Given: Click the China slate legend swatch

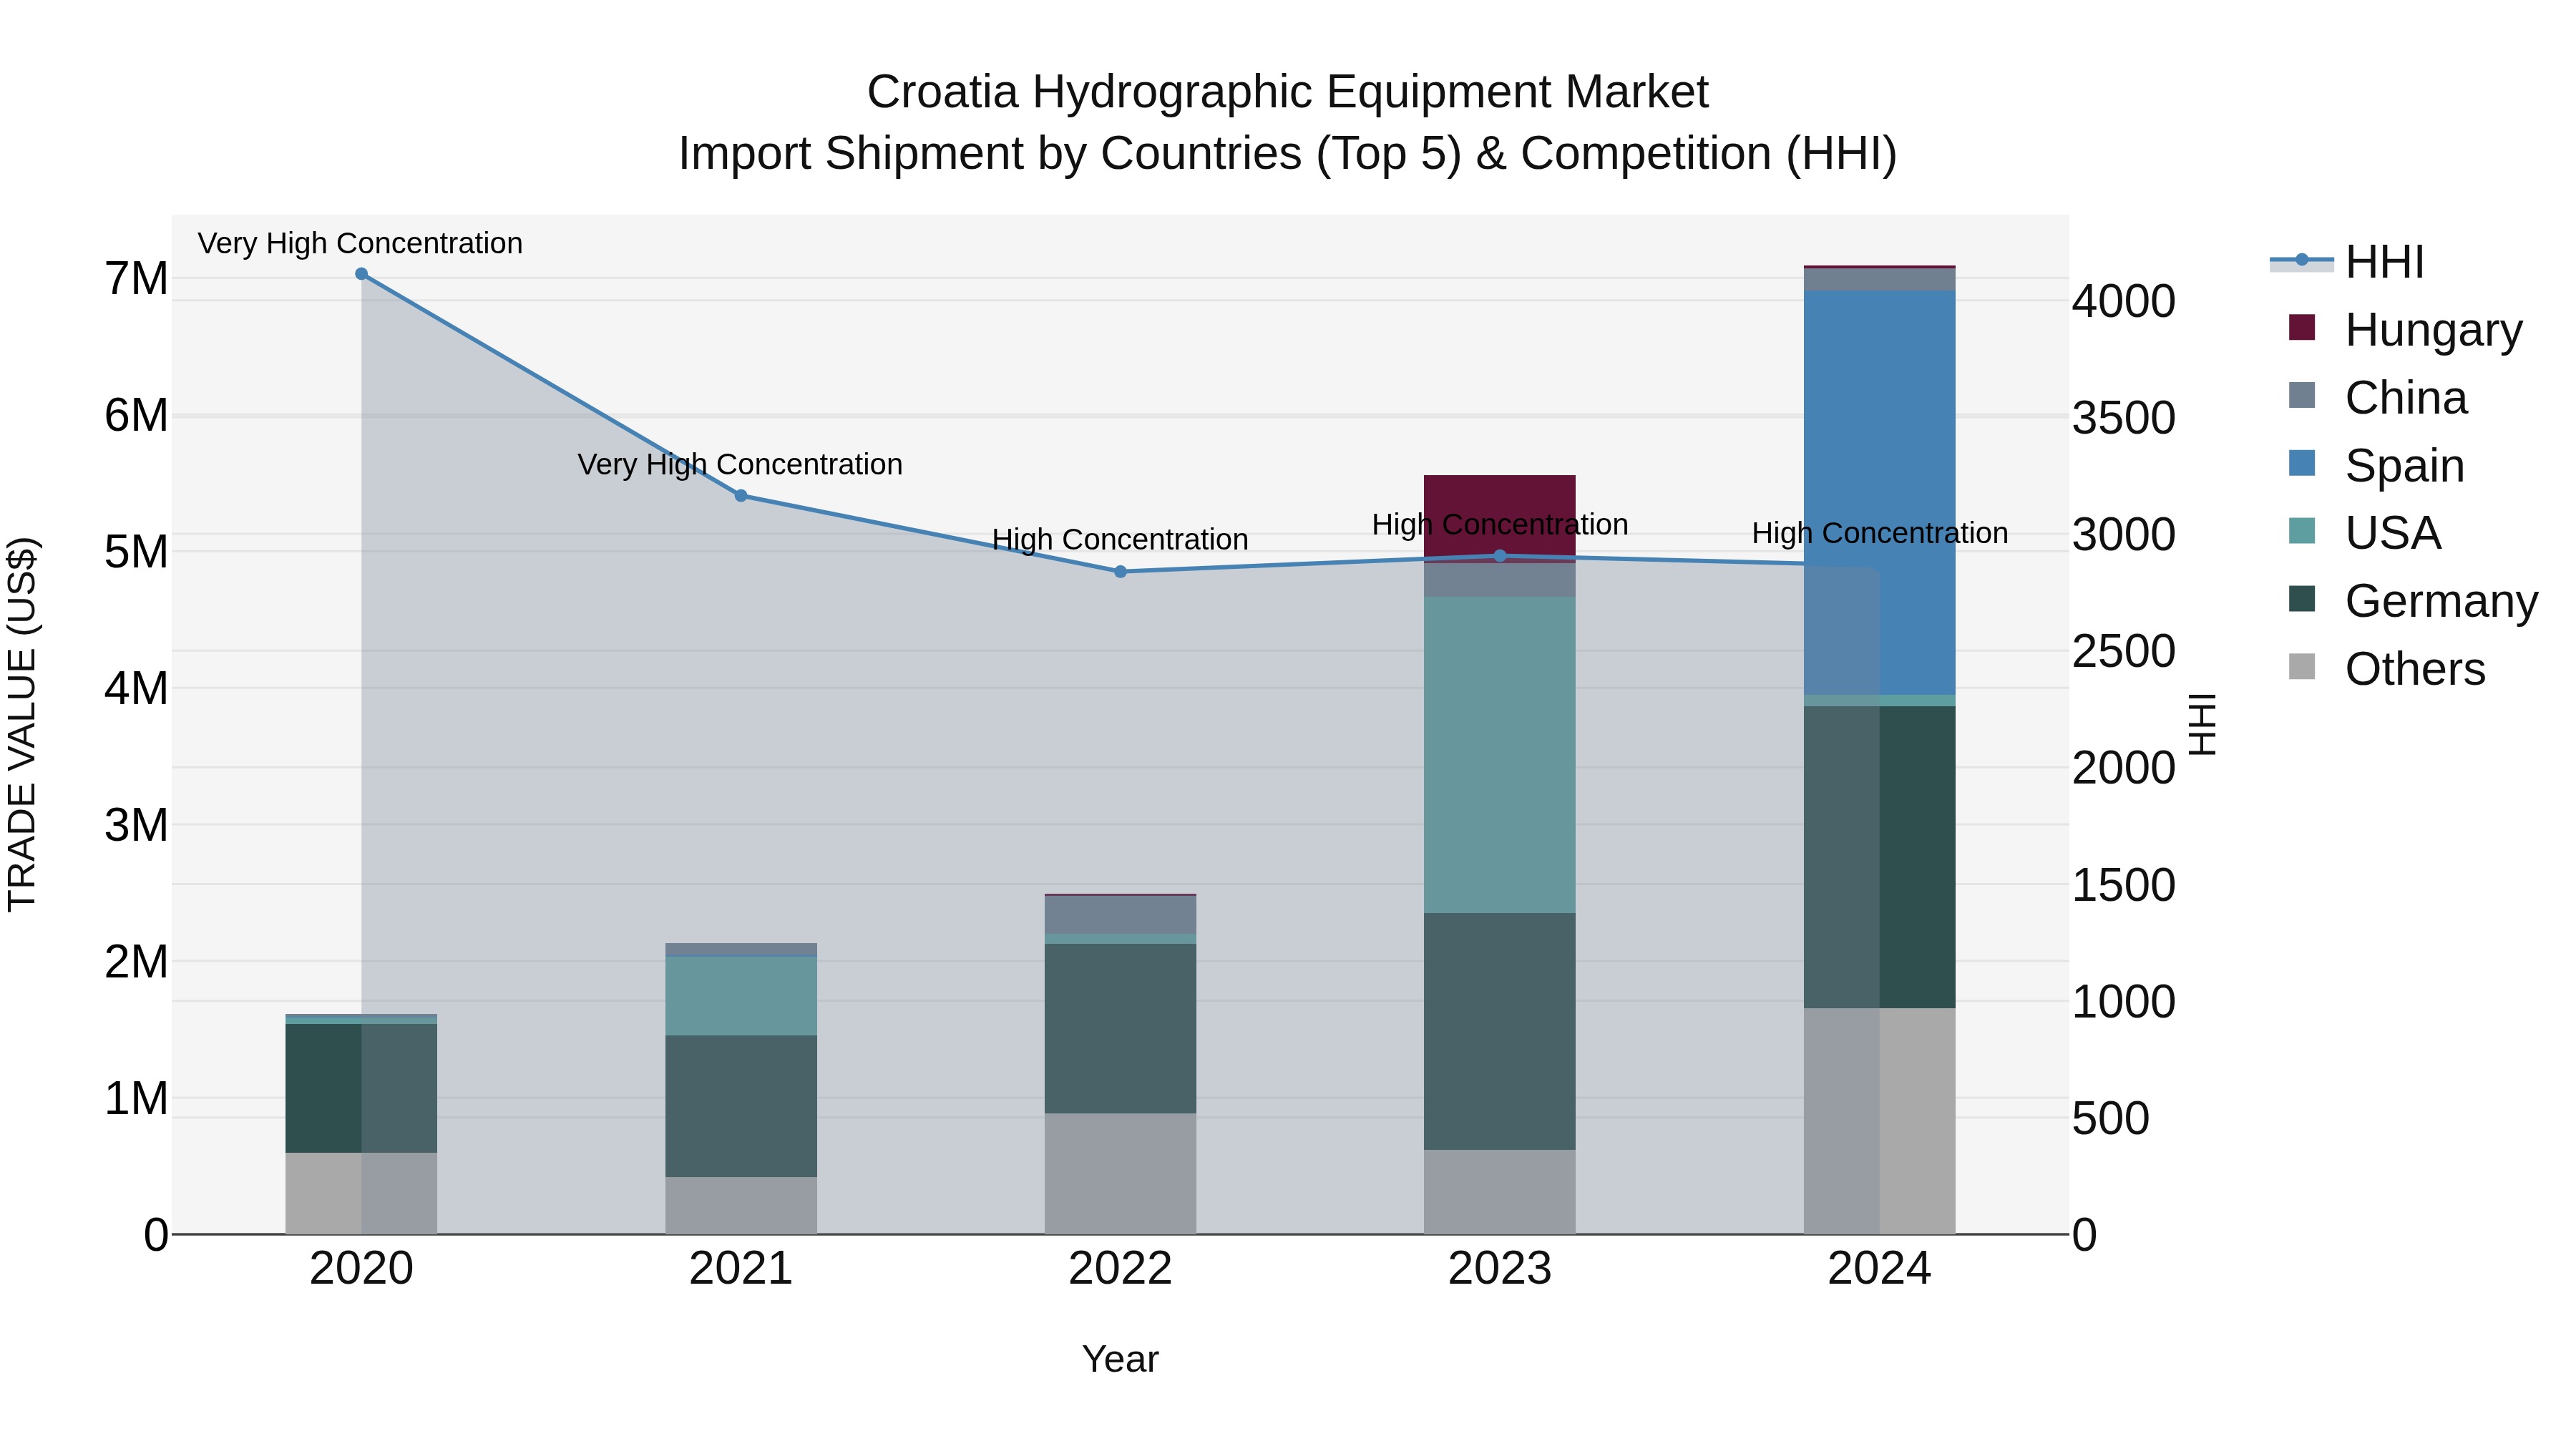Looking at the screenshot, I should point(2302,395).
